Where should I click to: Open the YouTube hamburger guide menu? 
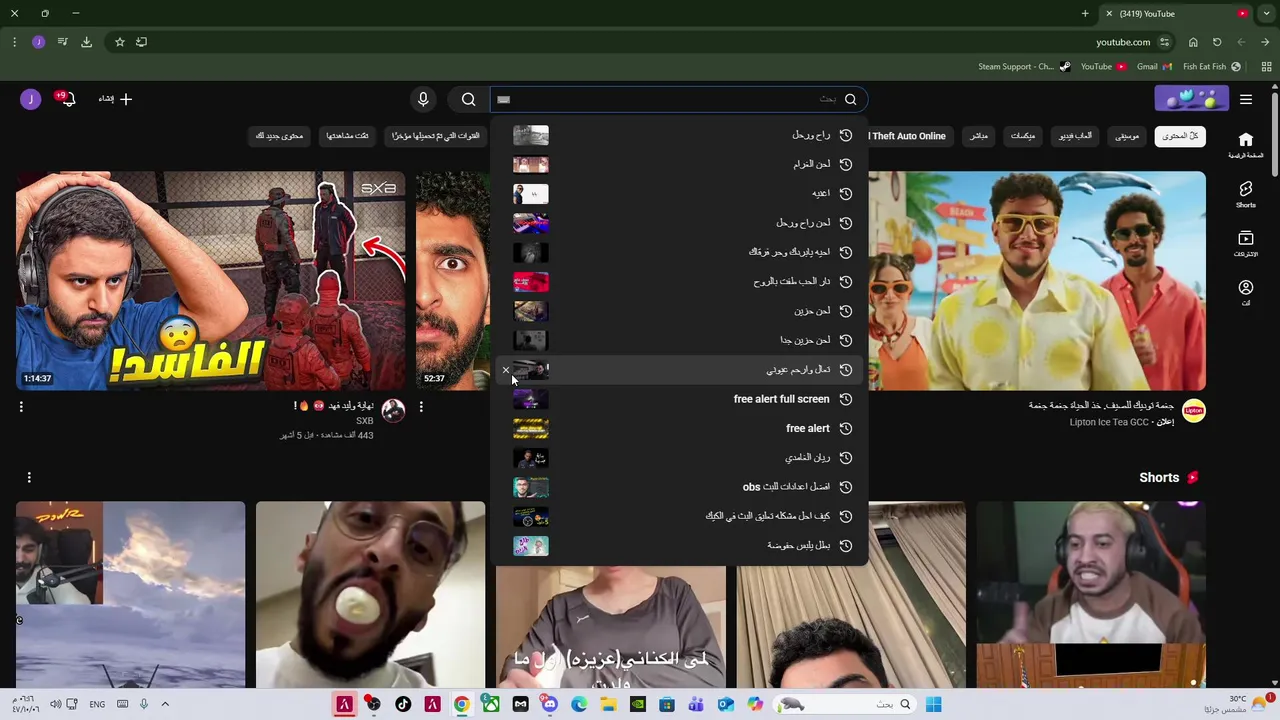1246,99
